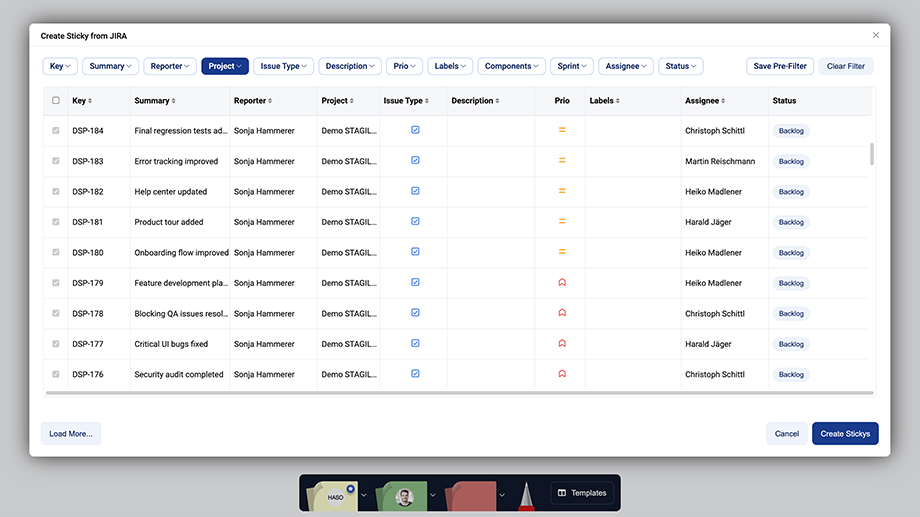The image size is (920, 517).
Task: Toggle the select-all checkbox in table header
Action: 56,101
